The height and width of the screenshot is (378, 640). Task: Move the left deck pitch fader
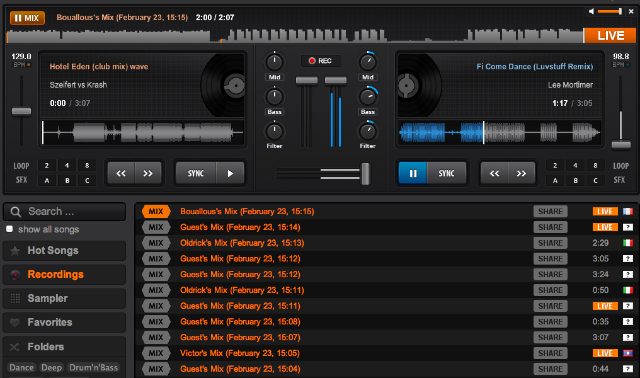coord(21,111)
